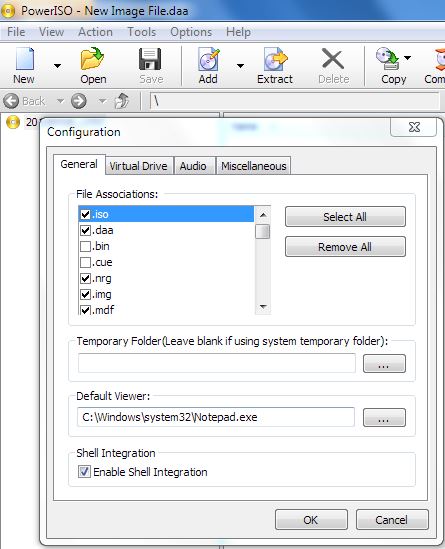
Task: Click the file associations scrollbar up arrow
Action: click(x=263, y=214)
